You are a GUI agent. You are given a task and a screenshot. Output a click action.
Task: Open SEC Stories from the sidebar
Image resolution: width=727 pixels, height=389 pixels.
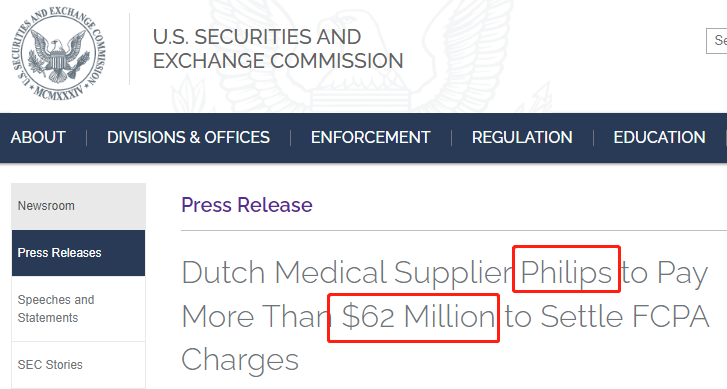78,365
